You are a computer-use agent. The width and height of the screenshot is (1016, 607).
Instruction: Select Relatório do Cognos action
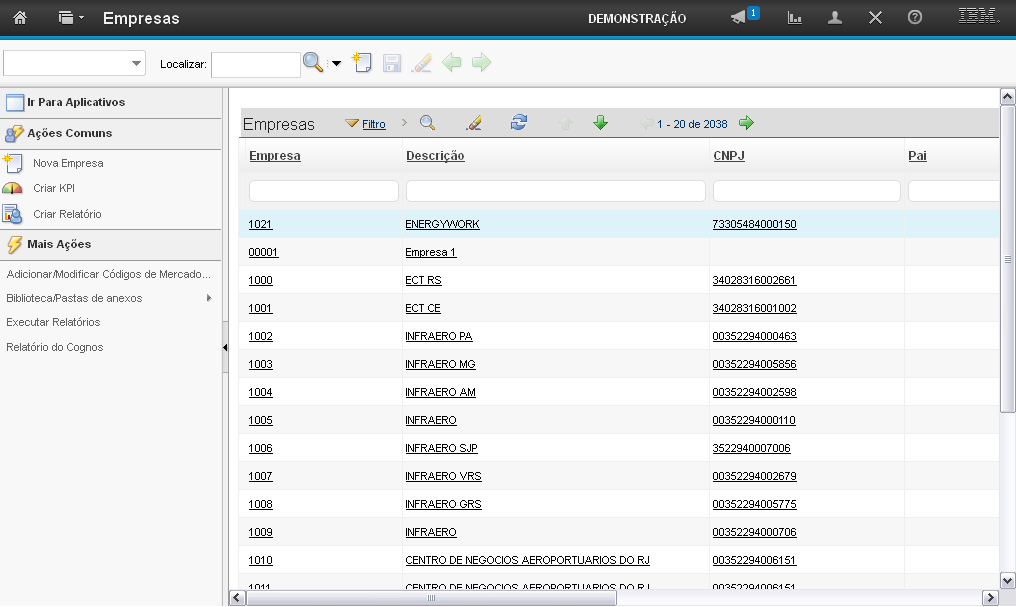click(x=54, y=347)
